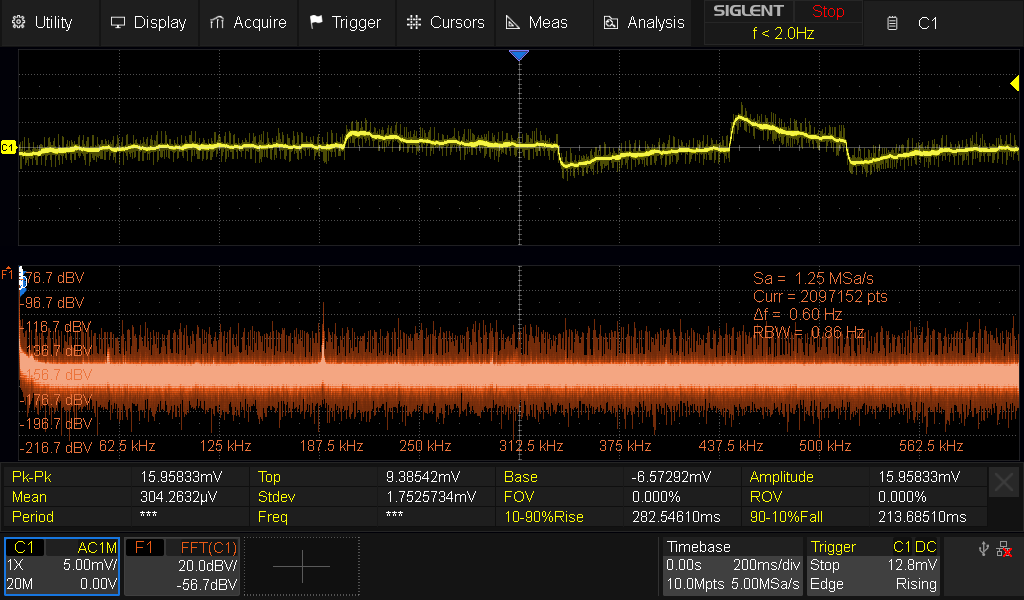This screenshot has height=600, width=1024.
Task: Open the Acquire settings menu
Action: 248,22
